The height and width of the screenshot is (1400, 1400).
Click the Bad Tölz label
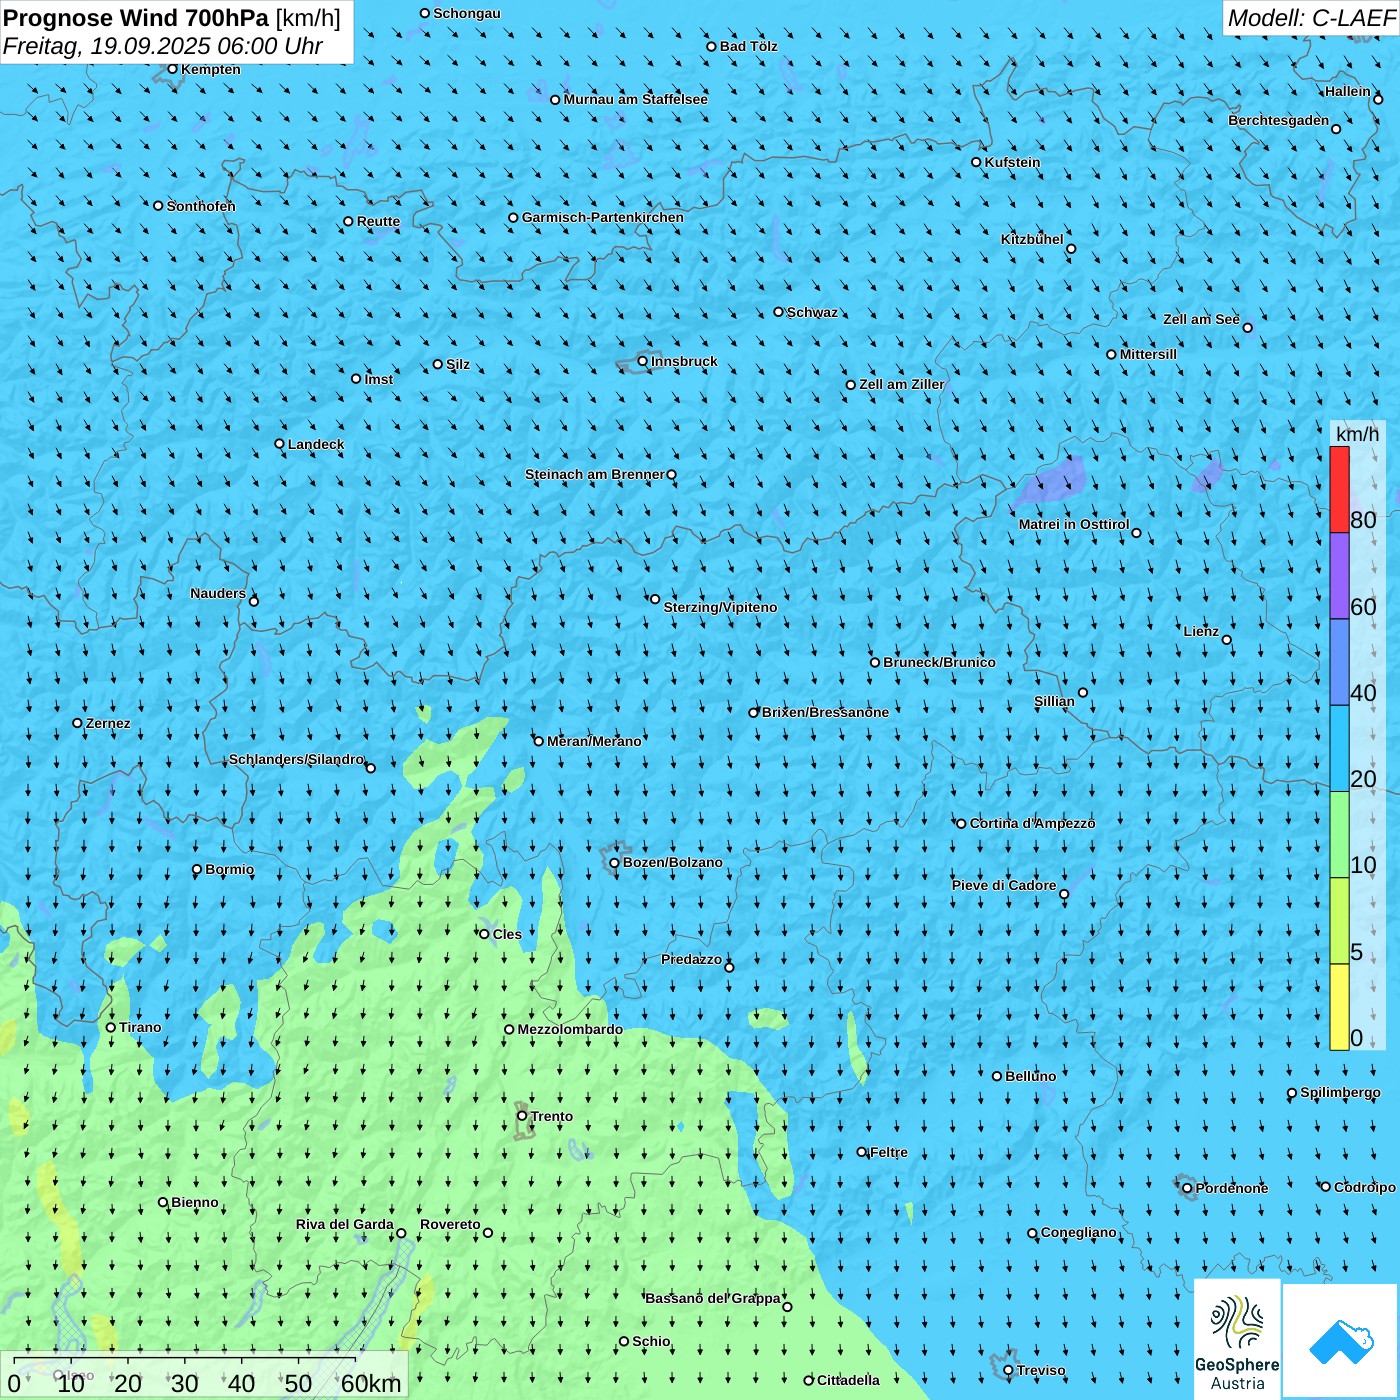[x=748, y=46]
